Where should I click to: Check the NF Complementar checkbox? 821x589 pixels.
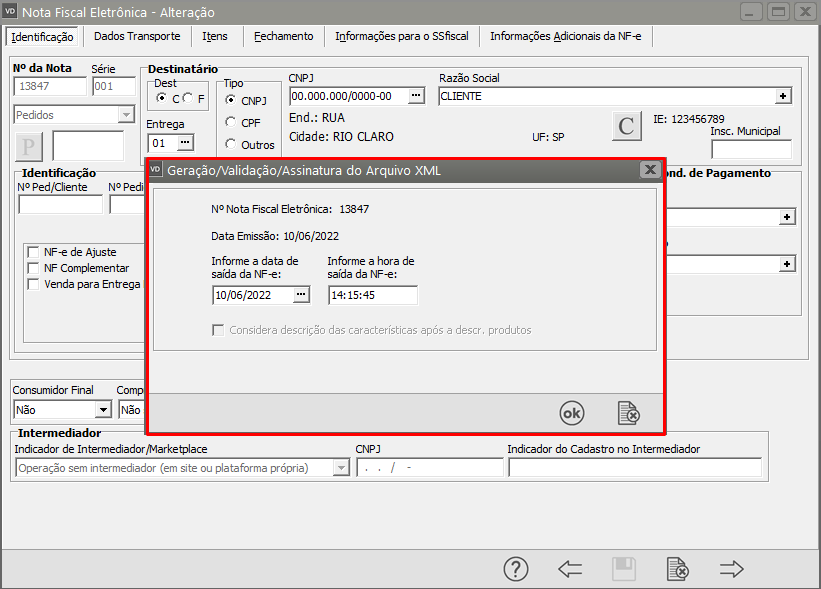point(33,268)
